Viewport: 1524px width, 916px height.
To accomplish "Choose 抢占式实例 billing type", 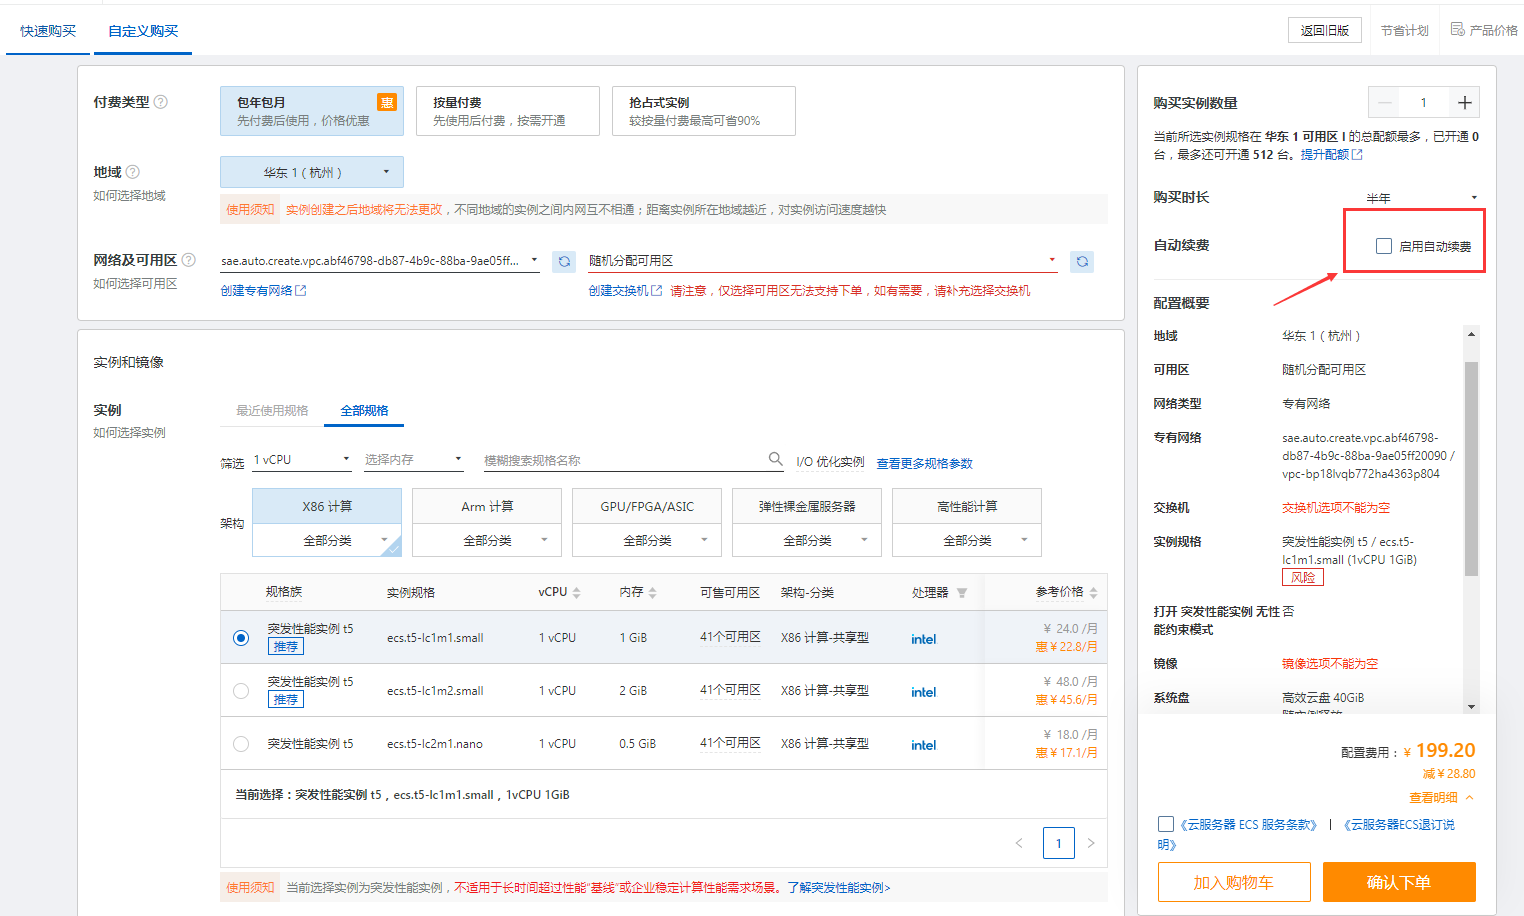I will [x=704, y=111].
